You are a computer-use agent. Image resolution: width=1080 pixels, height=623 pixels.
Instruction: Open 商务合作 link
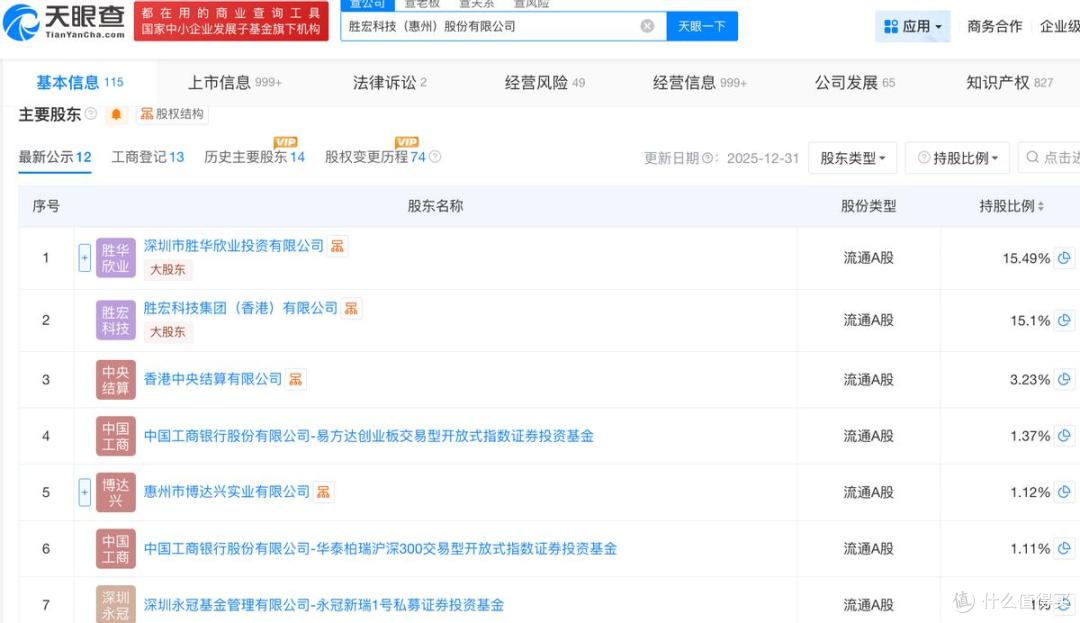pyautogui.click(x=994, y=26)
